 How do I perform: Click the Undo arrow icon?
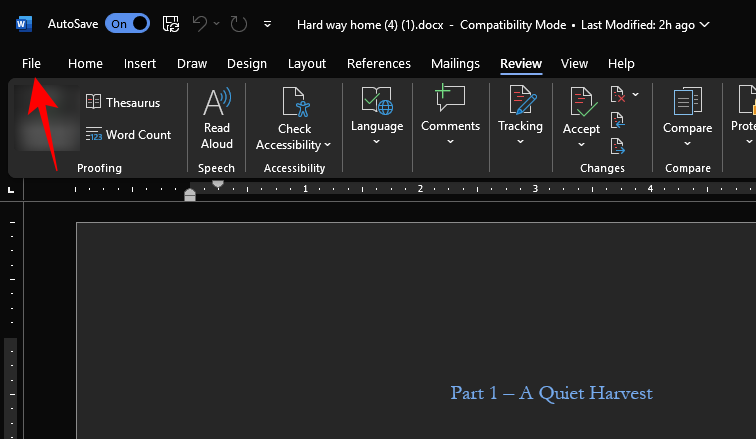[200, 23]
